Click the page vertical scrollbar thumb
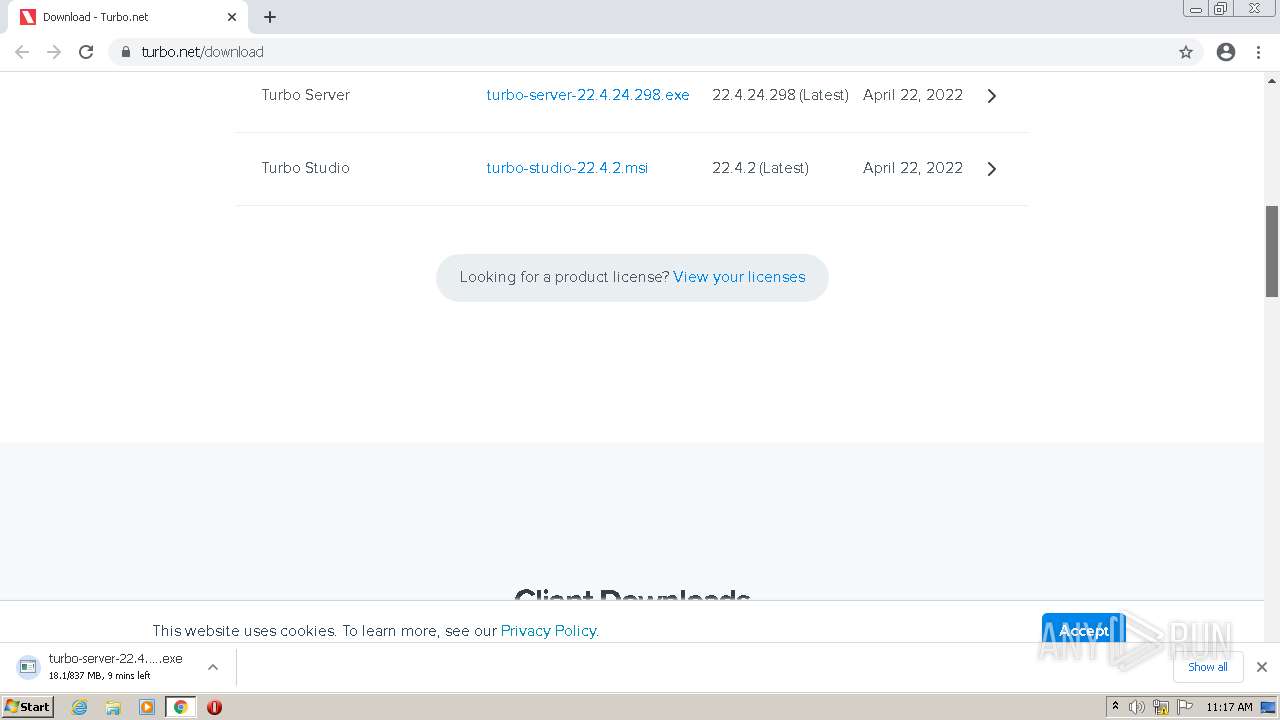This screenshot has width=1280, height=720. coord(1272,251)
